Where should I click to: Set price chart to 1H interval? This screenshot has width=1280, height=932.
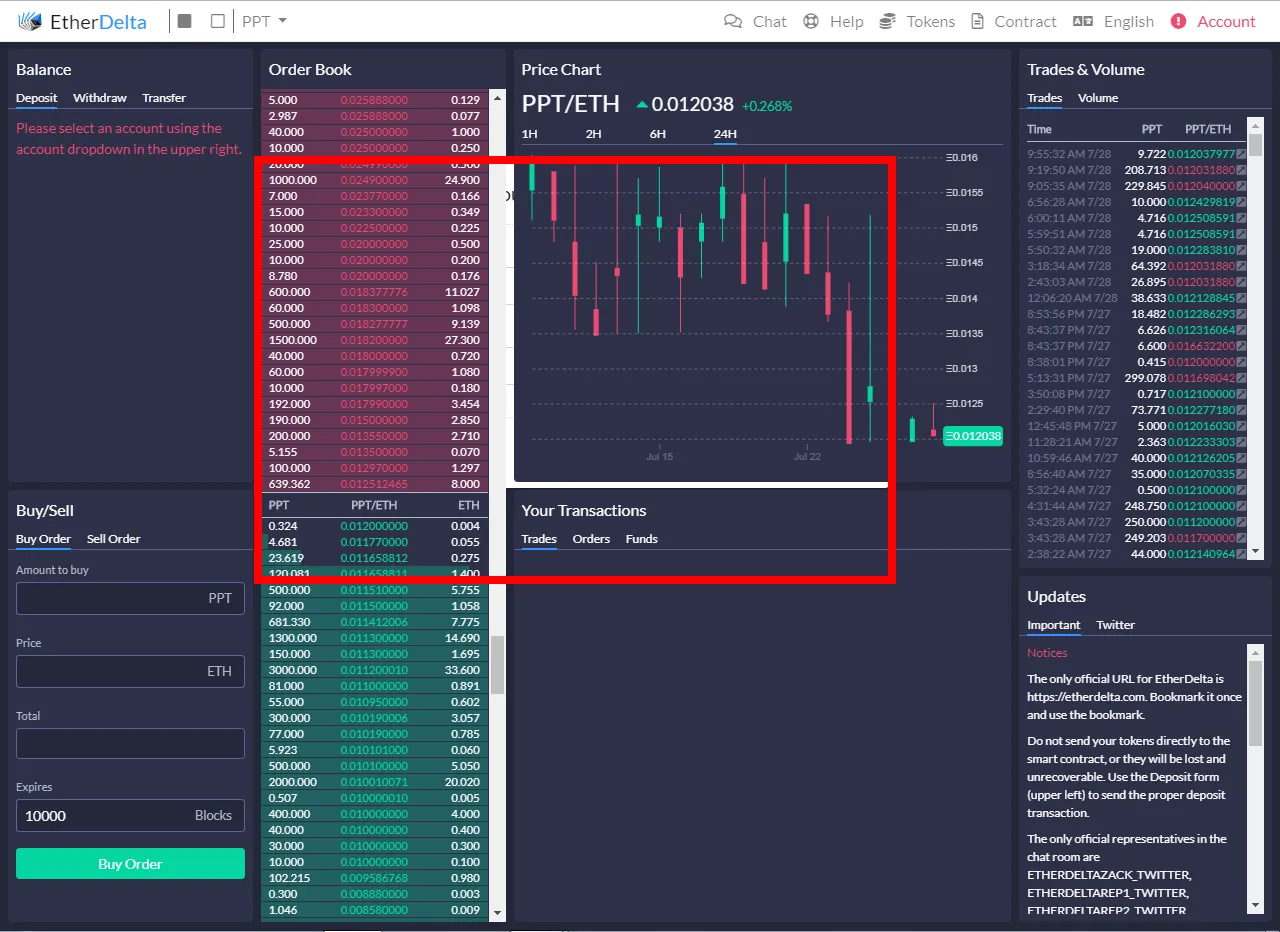tap(530, 134)
